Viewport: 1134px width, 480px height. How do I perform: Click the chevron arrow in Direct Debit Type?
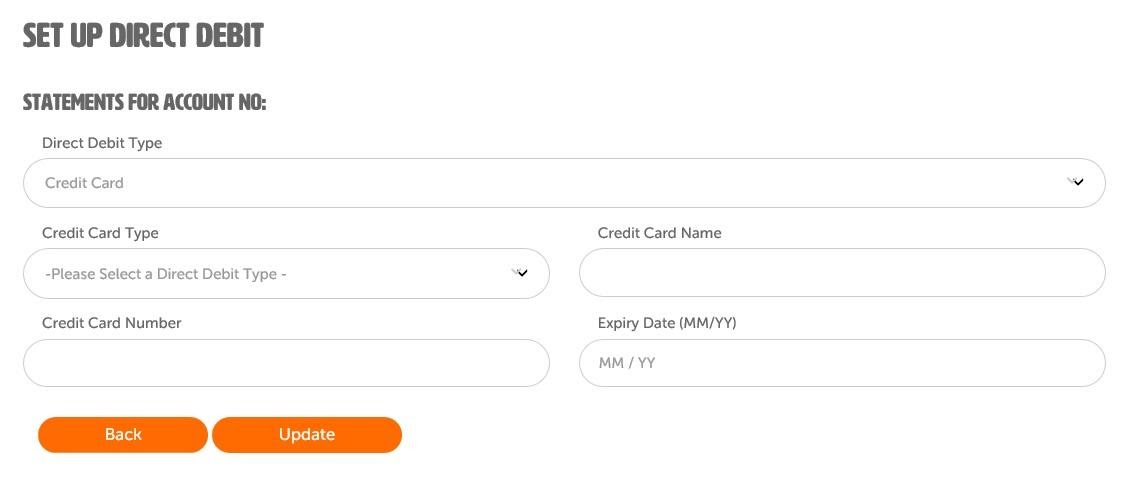[x=1075, y=182]
